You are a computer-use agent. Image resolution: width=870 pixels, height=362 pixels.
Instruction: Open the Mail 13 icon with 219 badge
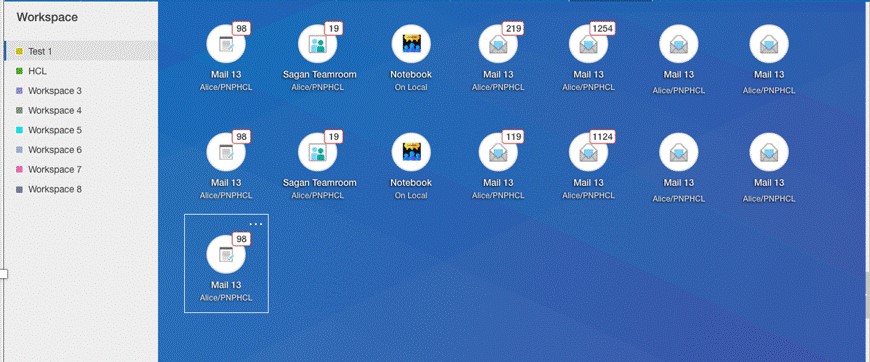pyautogui.click(x=498, y=44)
